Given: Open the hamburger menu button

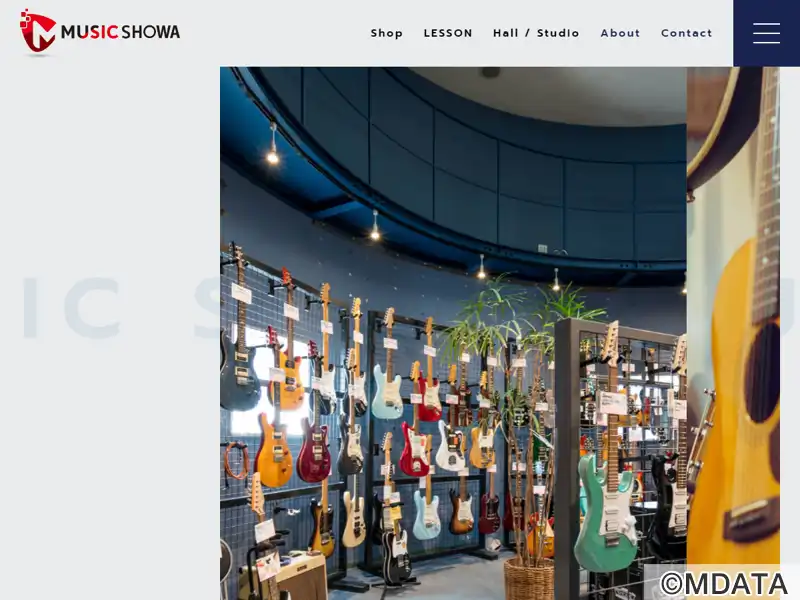Looking at the screenshot, I should 766,33.
